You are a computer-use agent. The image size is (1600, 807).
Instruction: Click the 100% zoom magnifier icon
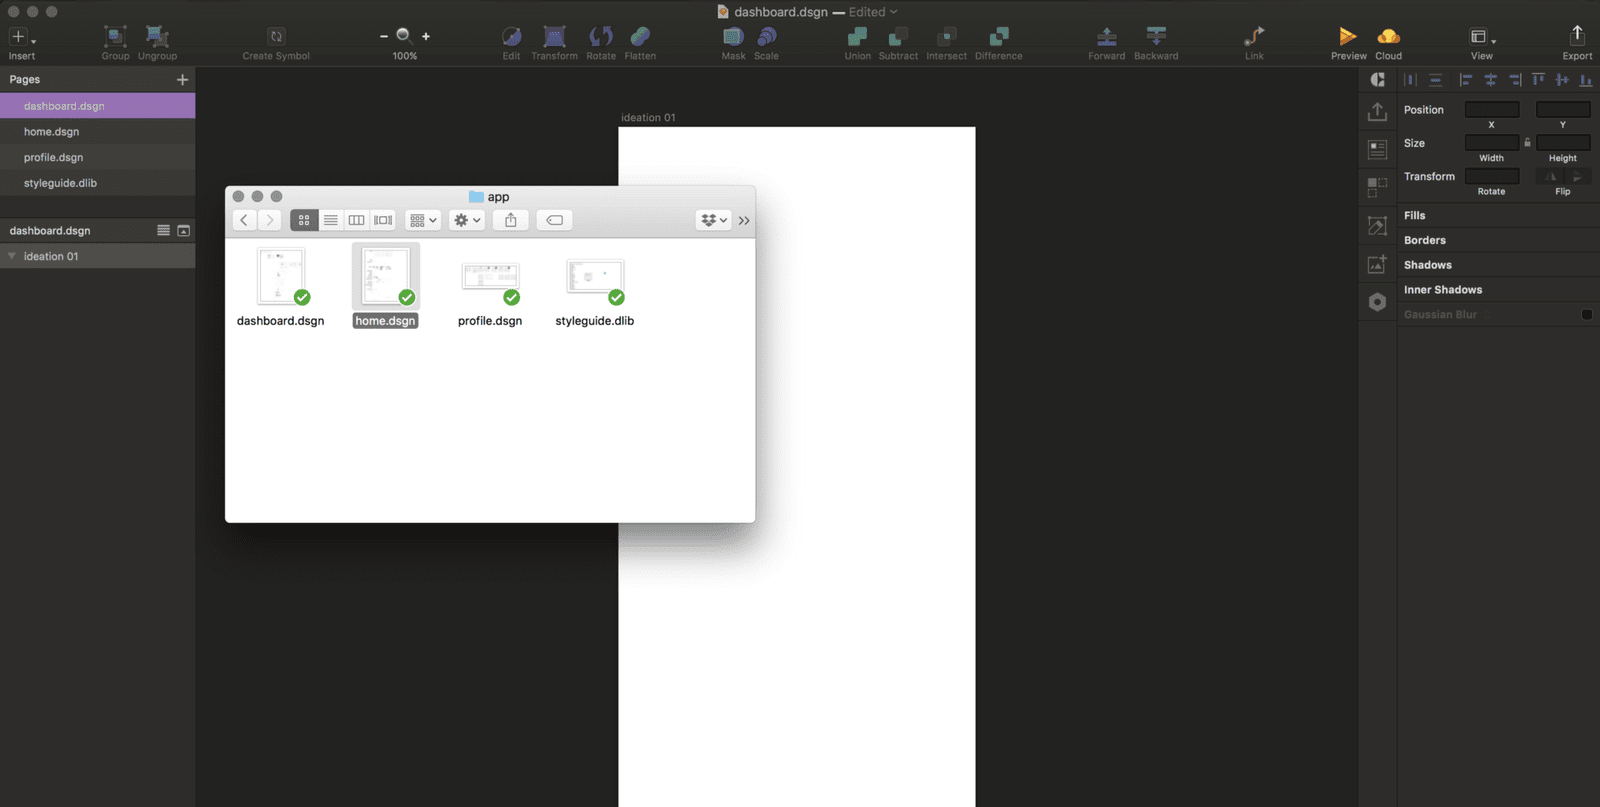click(x=404, y=36)
